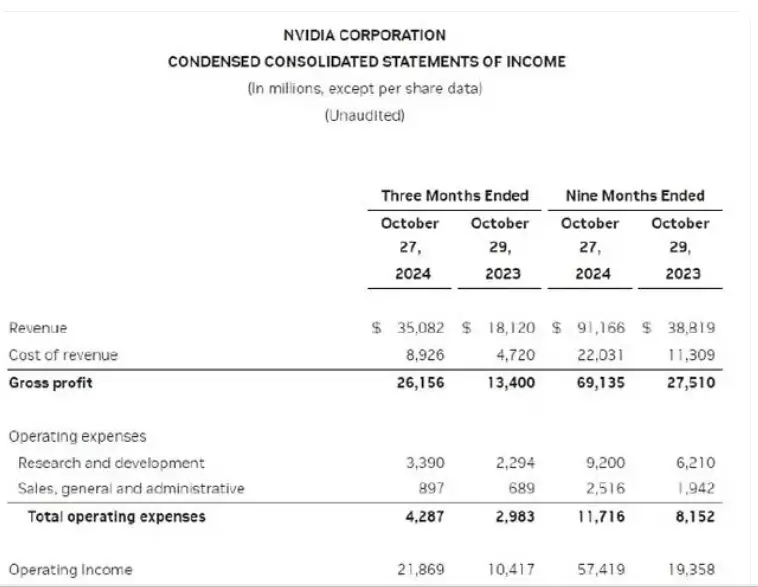
Task: Select the 8,152 total operating expenses value
Action: coord(691,516)
